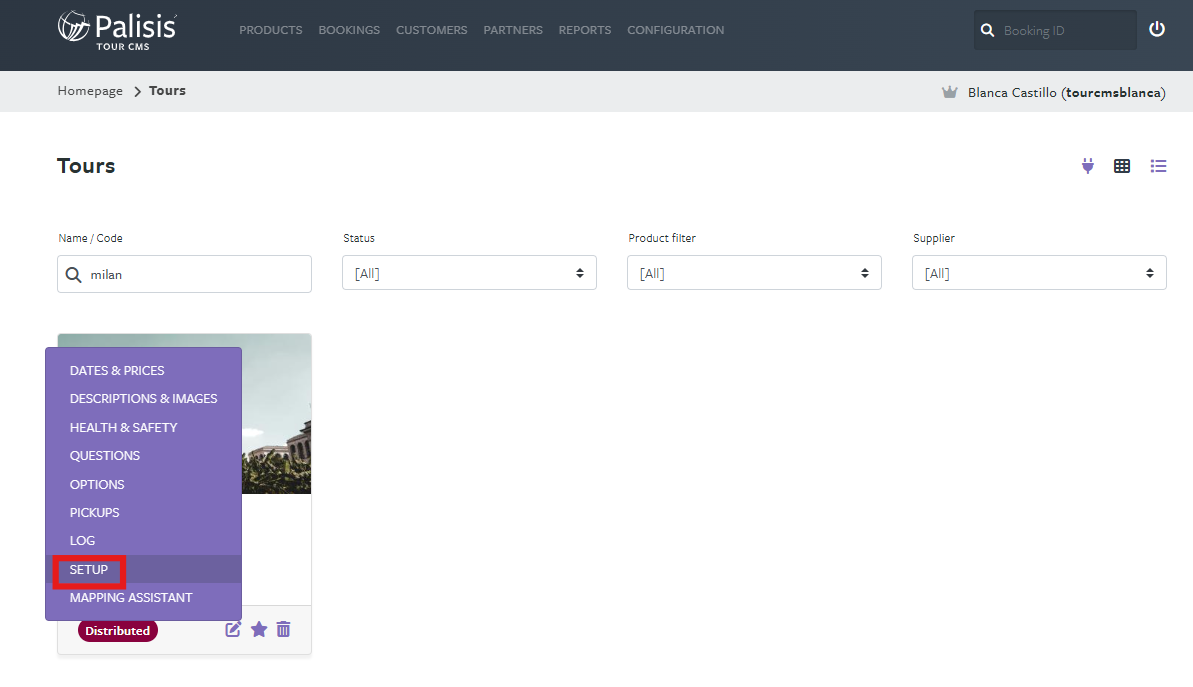Choose QUESTIONS in the popup menu
This screenshot has height=687, width=1193.
click(x=105, y=456)
